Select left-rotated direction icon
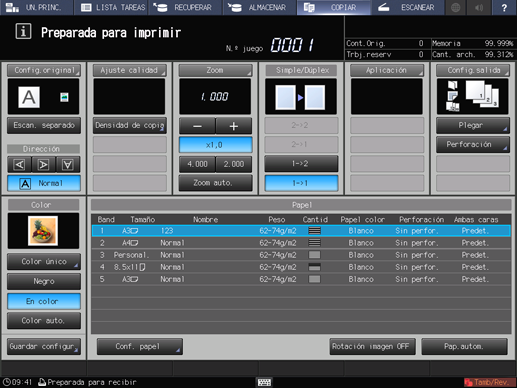This screenshot has width=517, height=388. 19,164
